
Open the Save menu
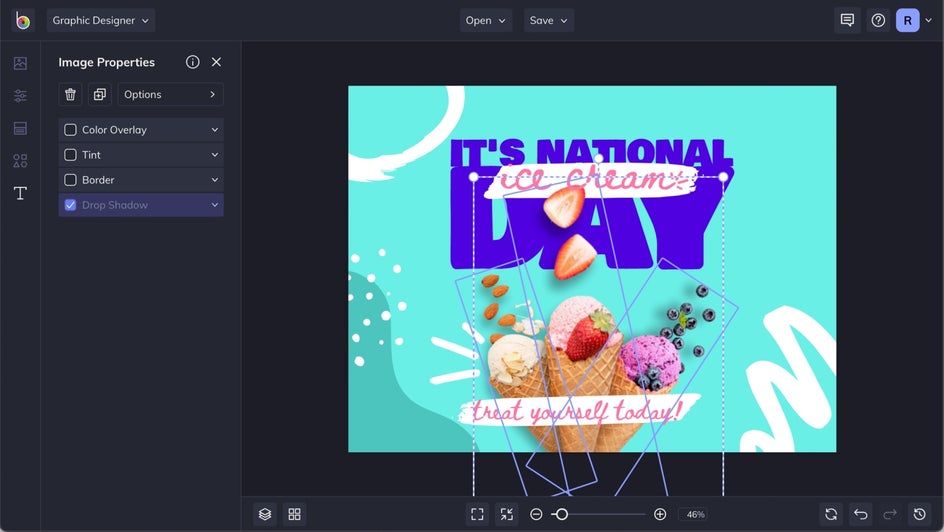pos(548,20)
